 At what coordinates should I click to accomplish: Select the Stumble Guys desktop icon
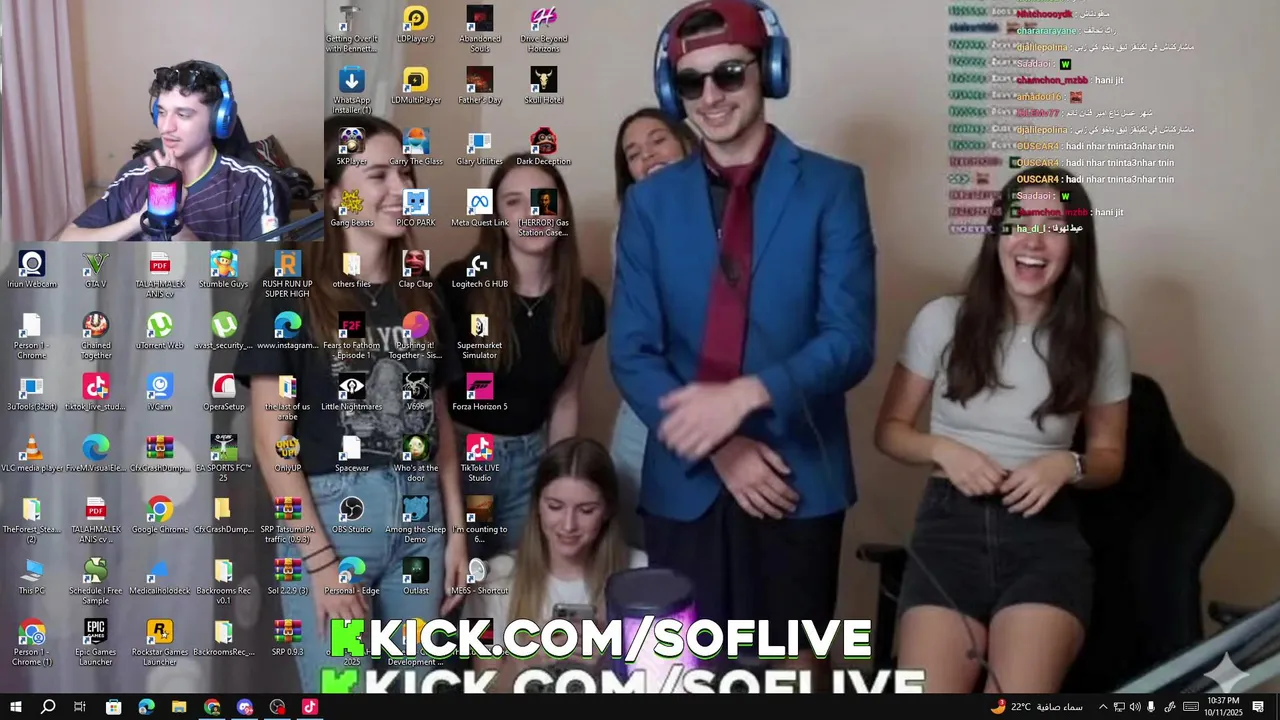coord(223,270)
